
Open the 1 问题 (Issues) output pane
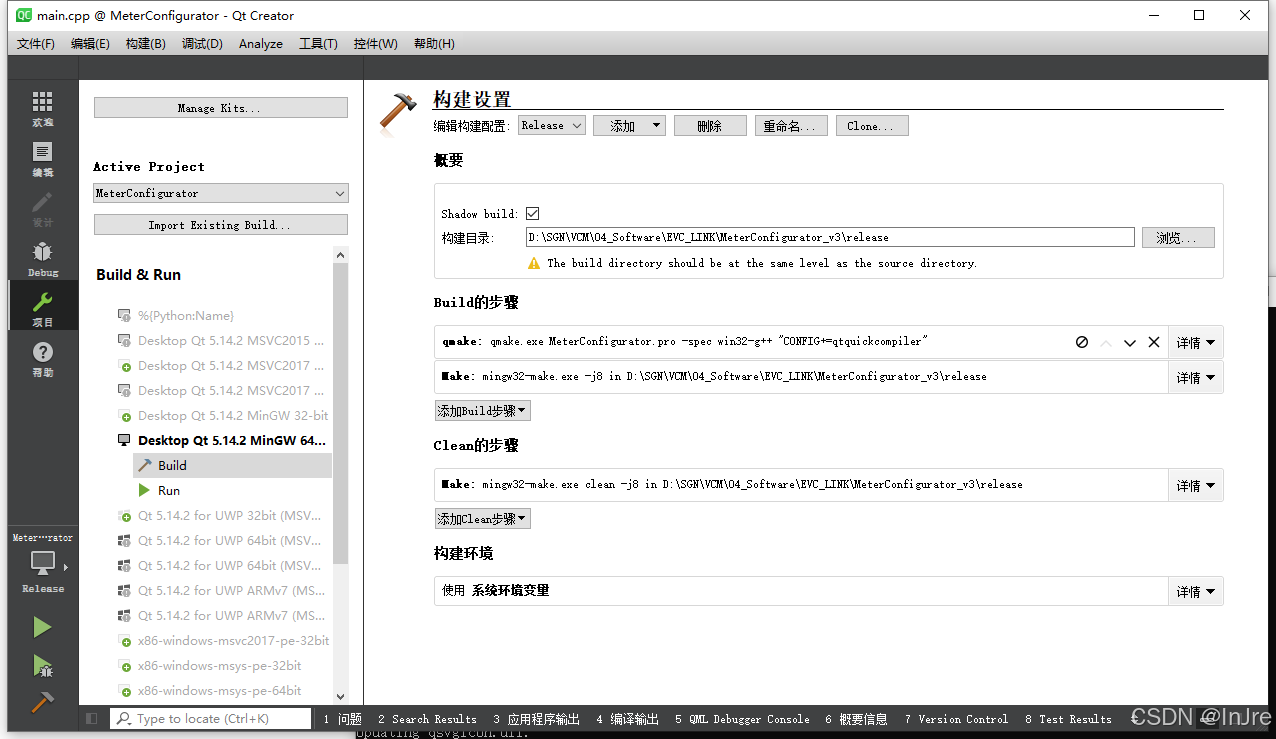point(342,718)
